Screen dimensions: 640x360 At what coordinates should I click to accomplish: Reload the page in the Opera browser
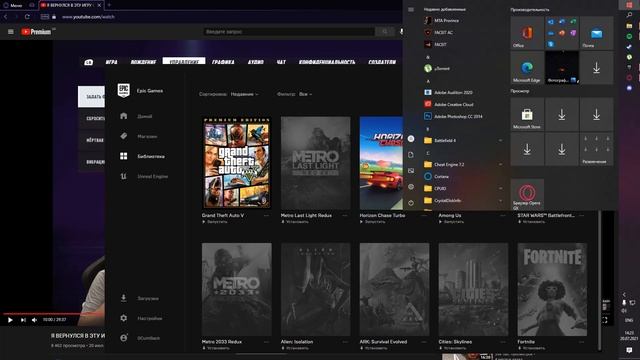(27, 17)
